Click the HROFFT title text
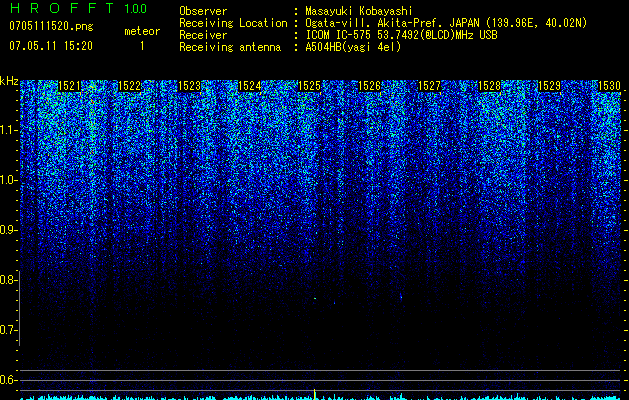This screenshot has width=629, height=400. pyautogui.click(x=62, y=8)
